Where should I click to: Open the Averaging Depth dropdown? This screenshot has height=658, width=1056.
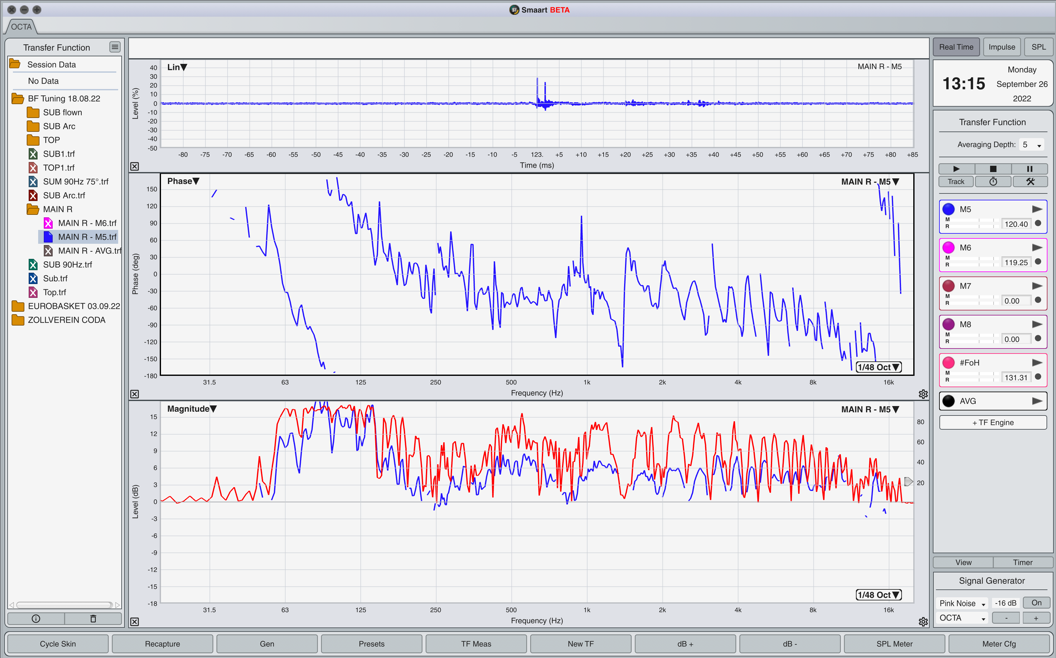(1031, 145)
